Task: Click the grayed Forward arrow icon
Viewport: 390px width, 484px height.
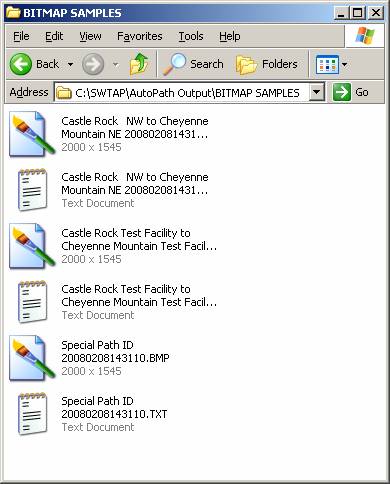Action: (x=93, y=64)
